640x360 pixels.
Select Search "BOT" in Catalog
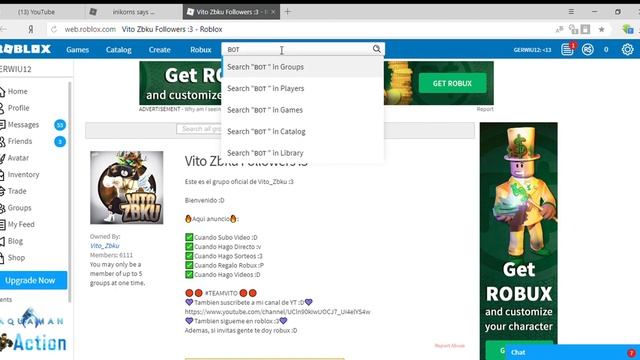click(302, 132)
